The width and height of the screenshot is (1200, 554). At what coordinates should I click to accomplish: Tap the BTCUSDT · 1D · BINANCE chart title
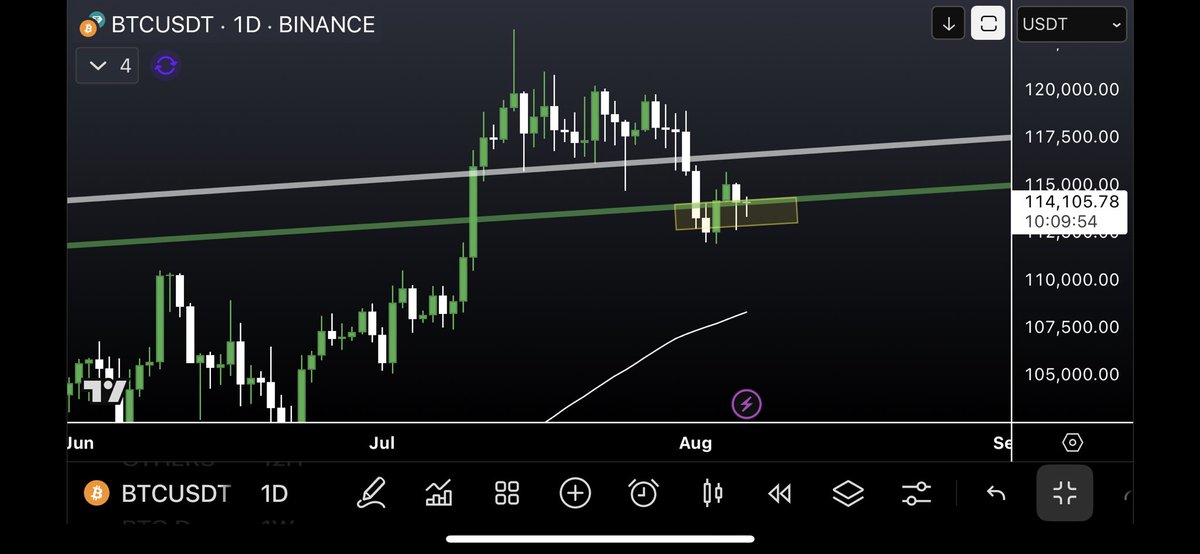(x=242, y=24)
